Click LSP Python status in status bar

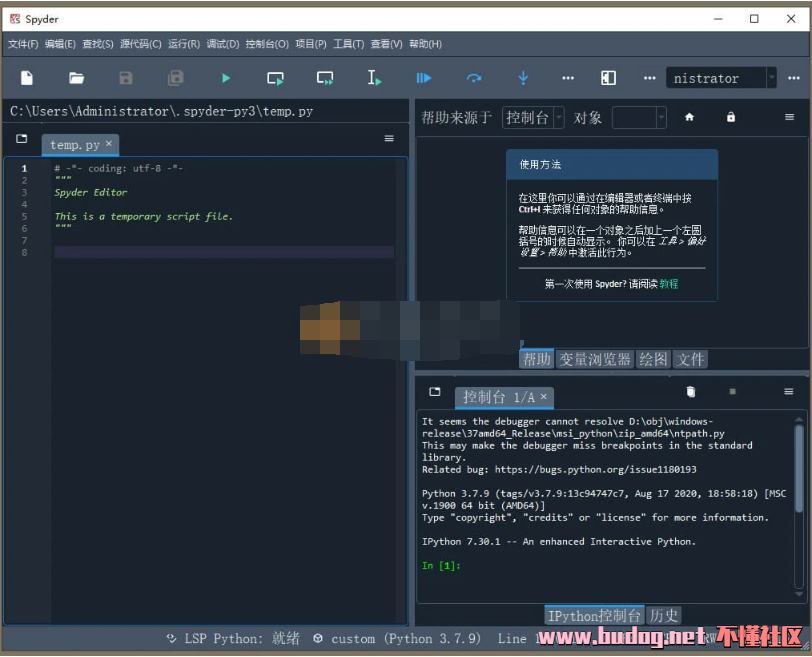click(234, 639)
